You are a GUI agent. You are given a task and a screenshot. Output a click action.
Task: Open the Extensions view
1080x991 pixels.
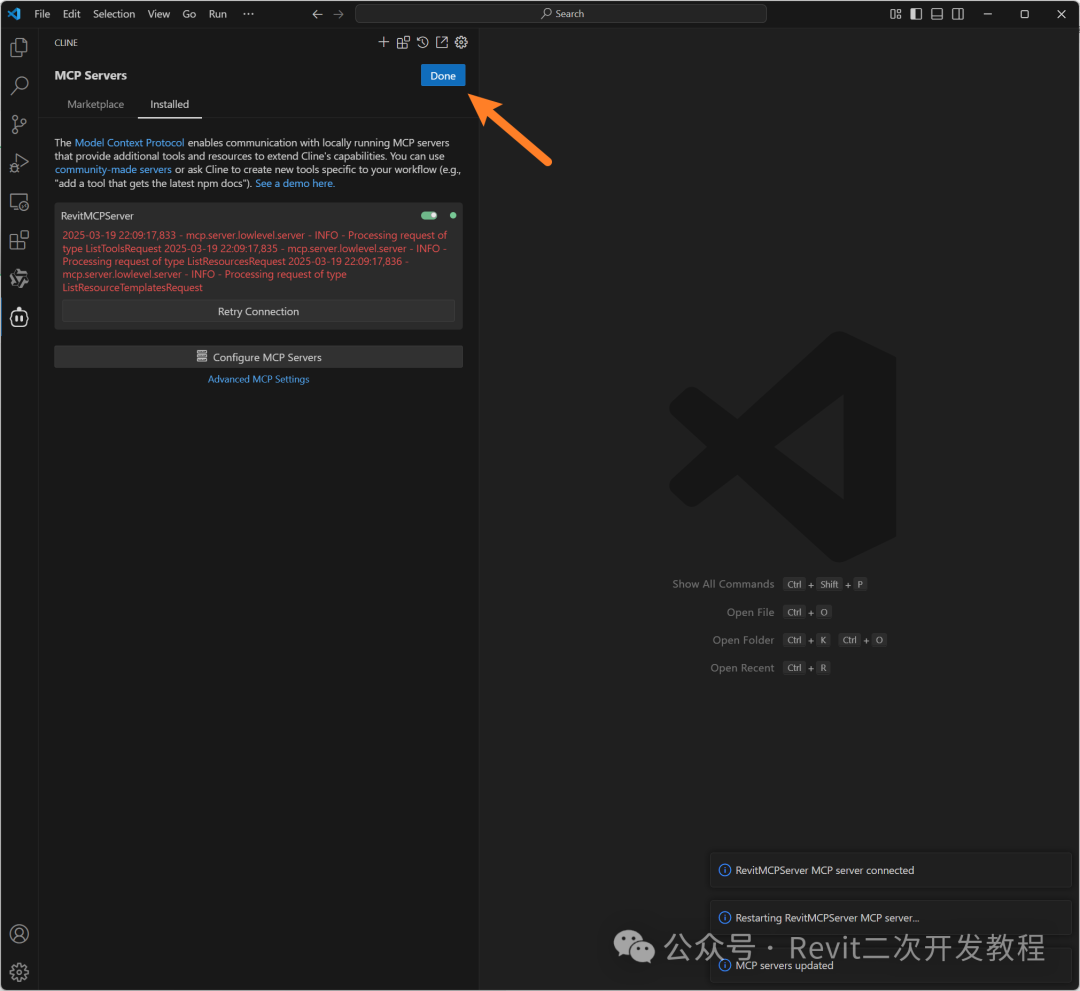click(19, 240)
